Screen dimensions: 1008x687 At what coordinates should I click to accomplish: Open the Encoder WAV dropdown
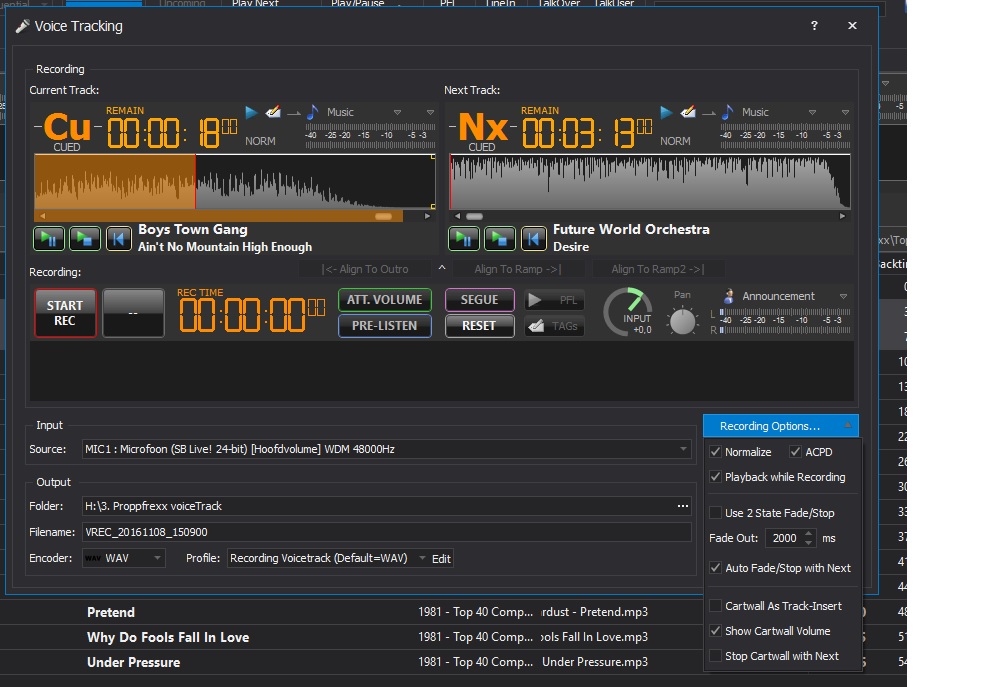[157, 558]
